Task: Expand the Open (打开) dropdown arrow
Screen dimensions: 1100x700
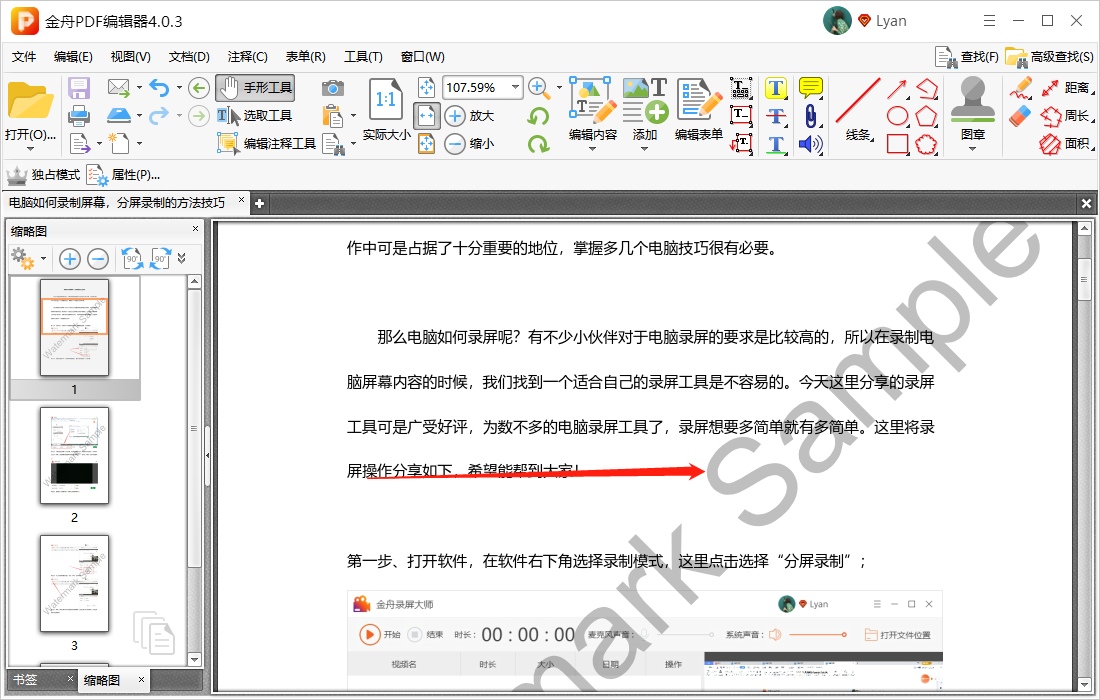Action: (30, 149)
